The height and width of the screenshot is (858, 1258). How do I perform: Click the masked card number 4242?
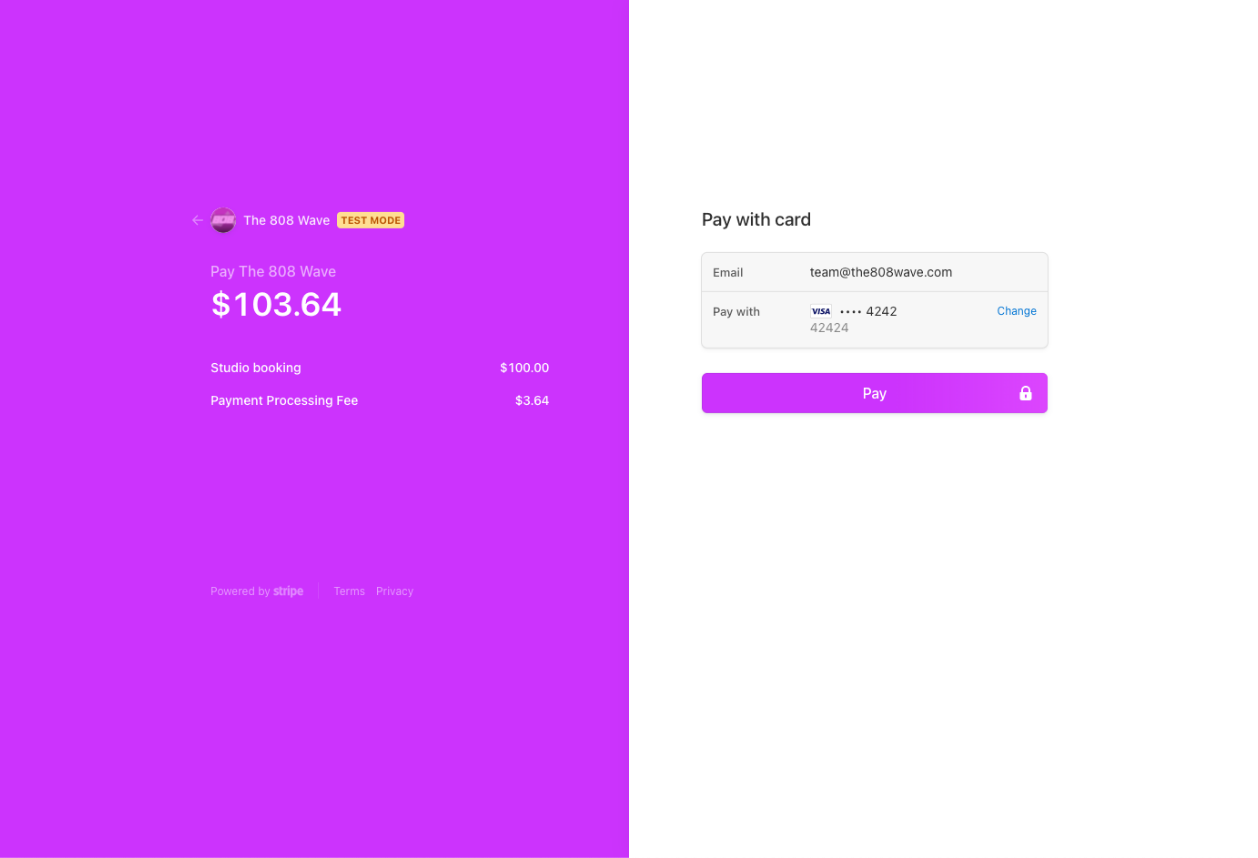pos(868,311)
